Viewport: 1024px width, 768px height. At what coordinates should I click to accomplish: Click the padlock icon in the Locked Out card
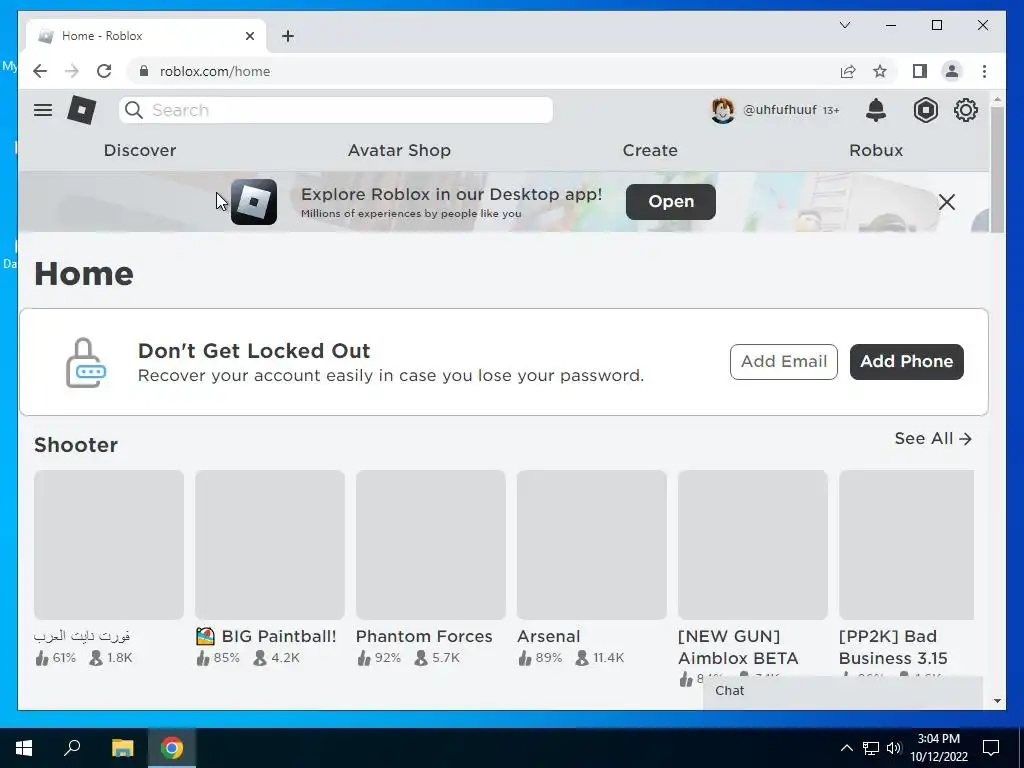86,362
